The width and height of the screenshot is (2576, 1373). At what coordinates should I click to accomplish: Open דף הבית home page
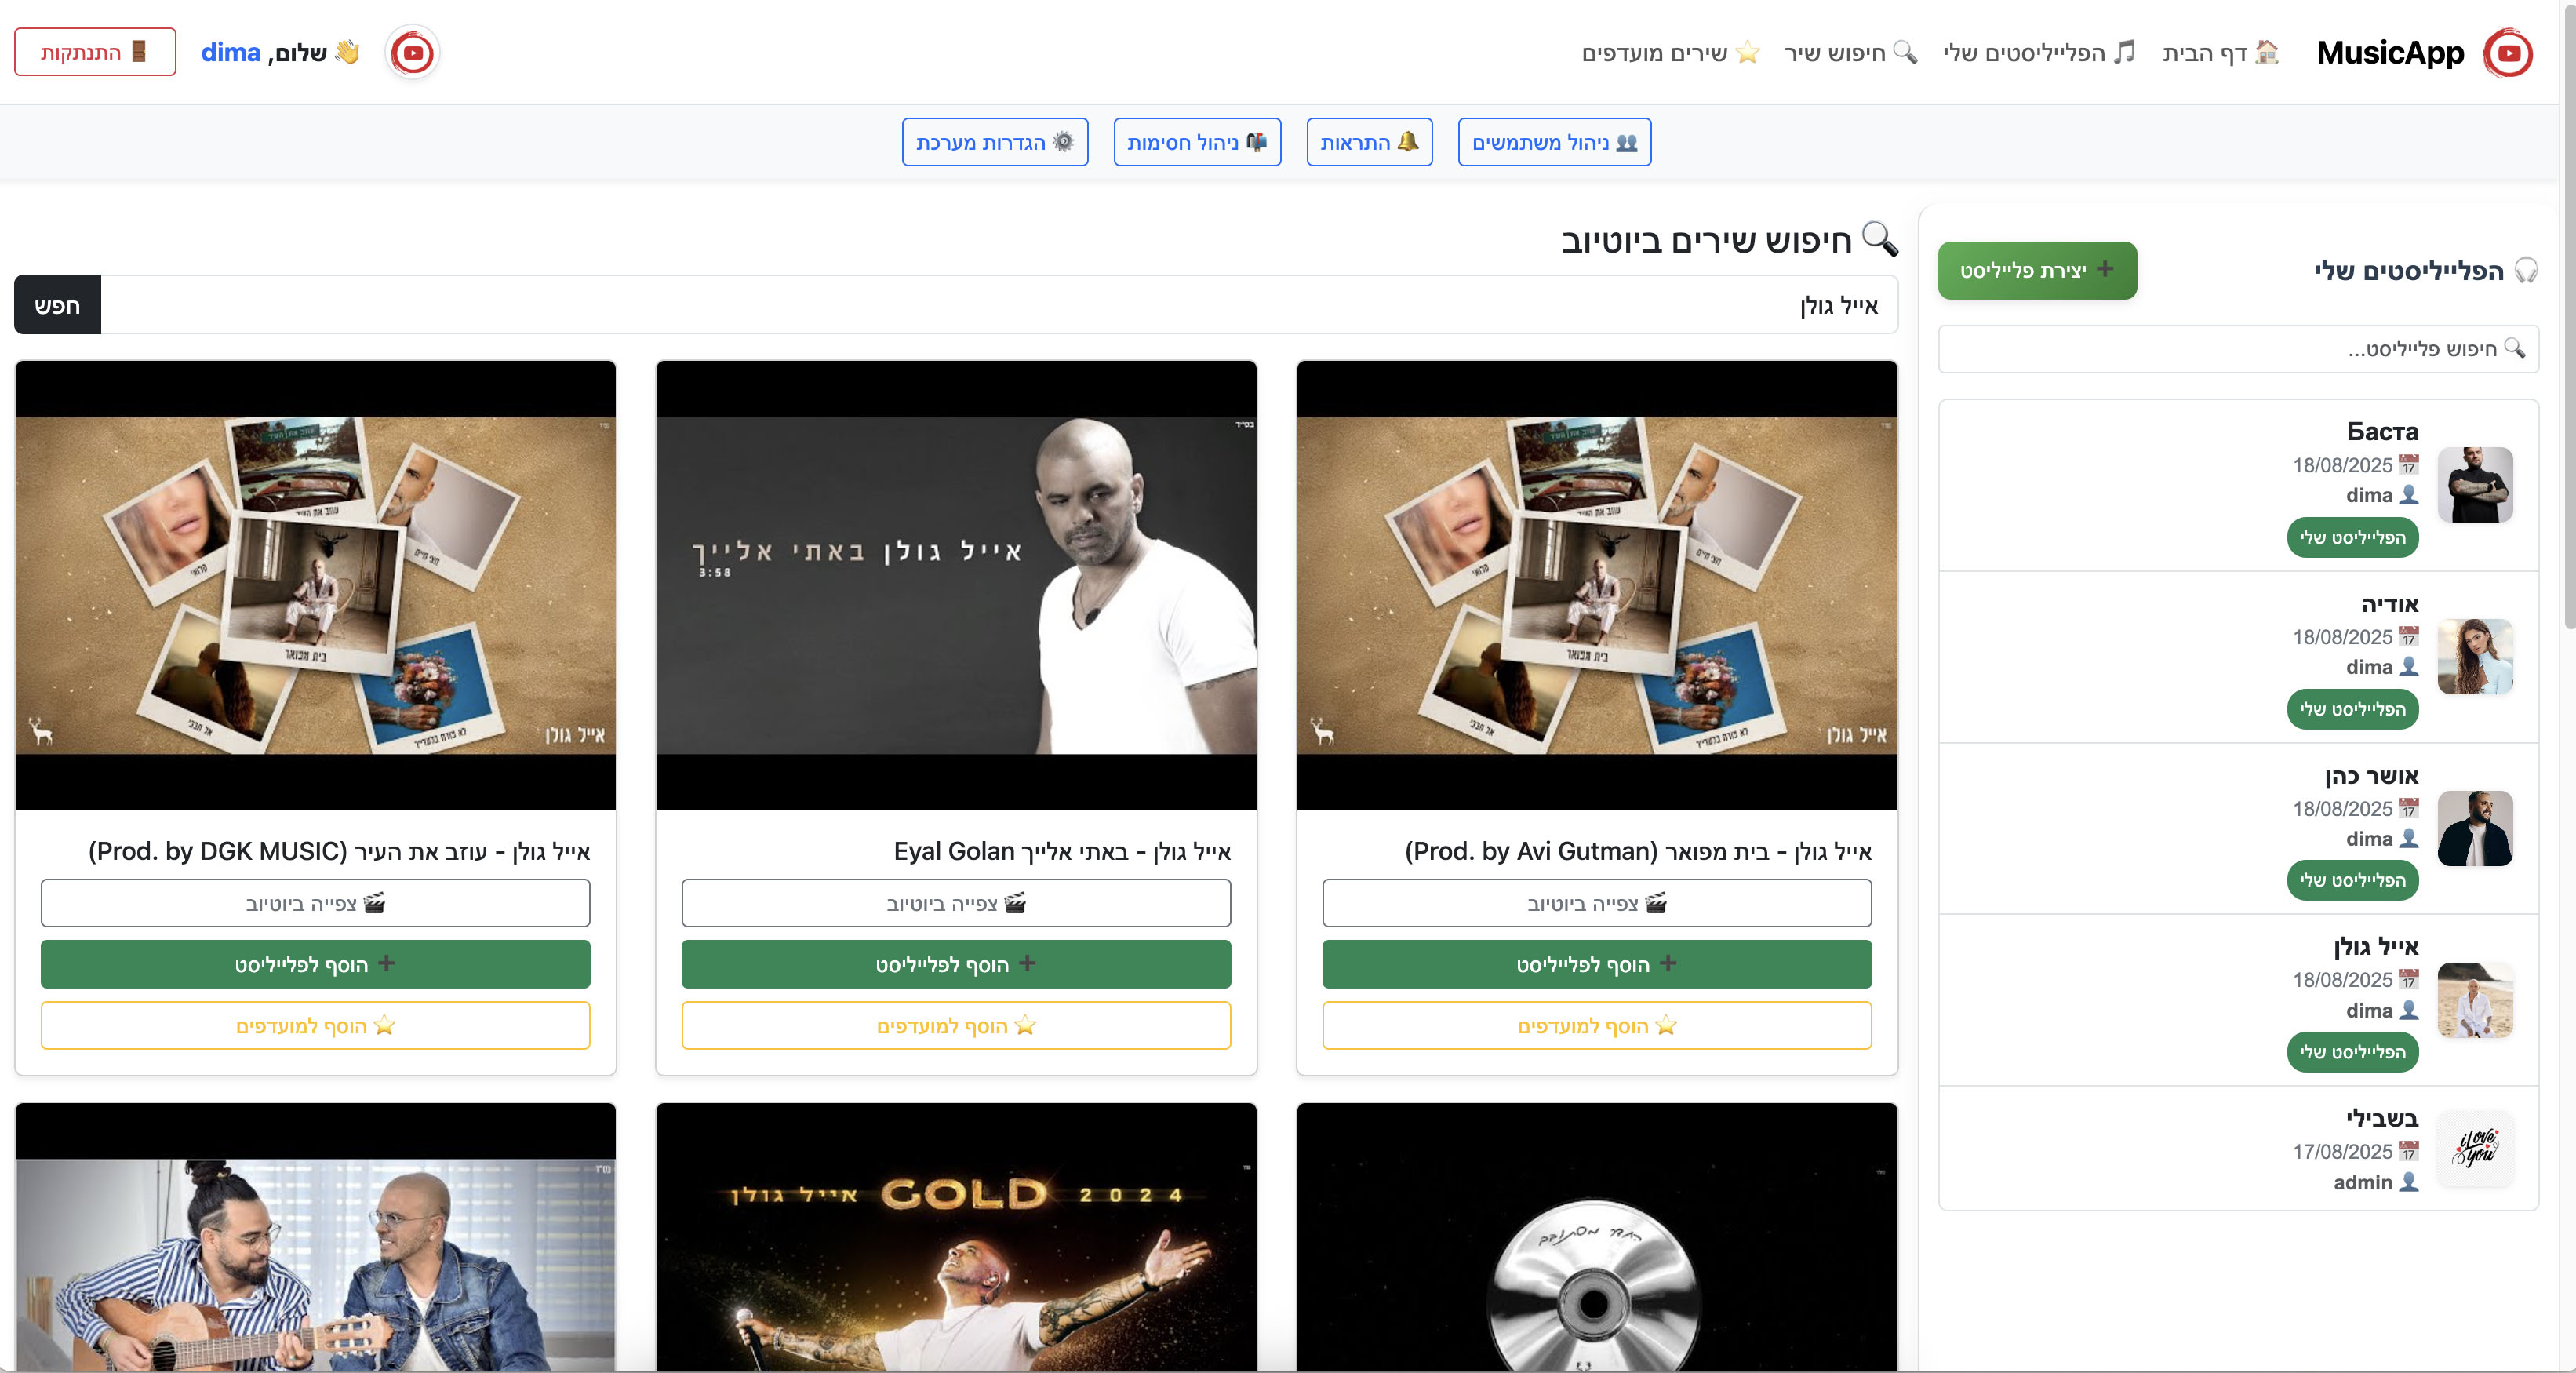[x=2220, y=53]
